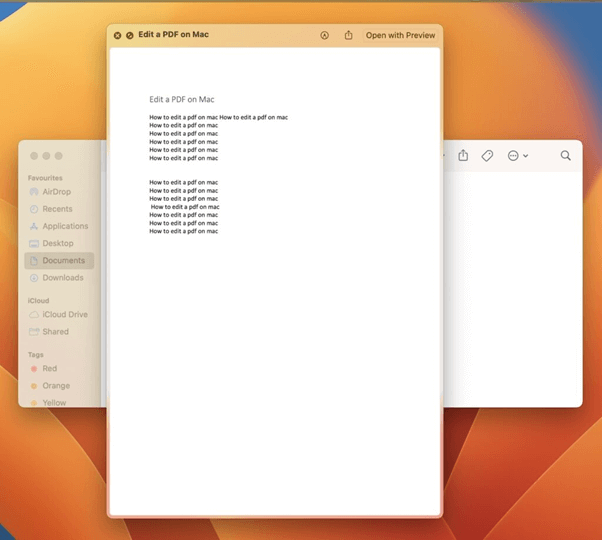Click the yellow tag color dot
Image resolution: width=602 pixels, height=540 pixels.
34,403
